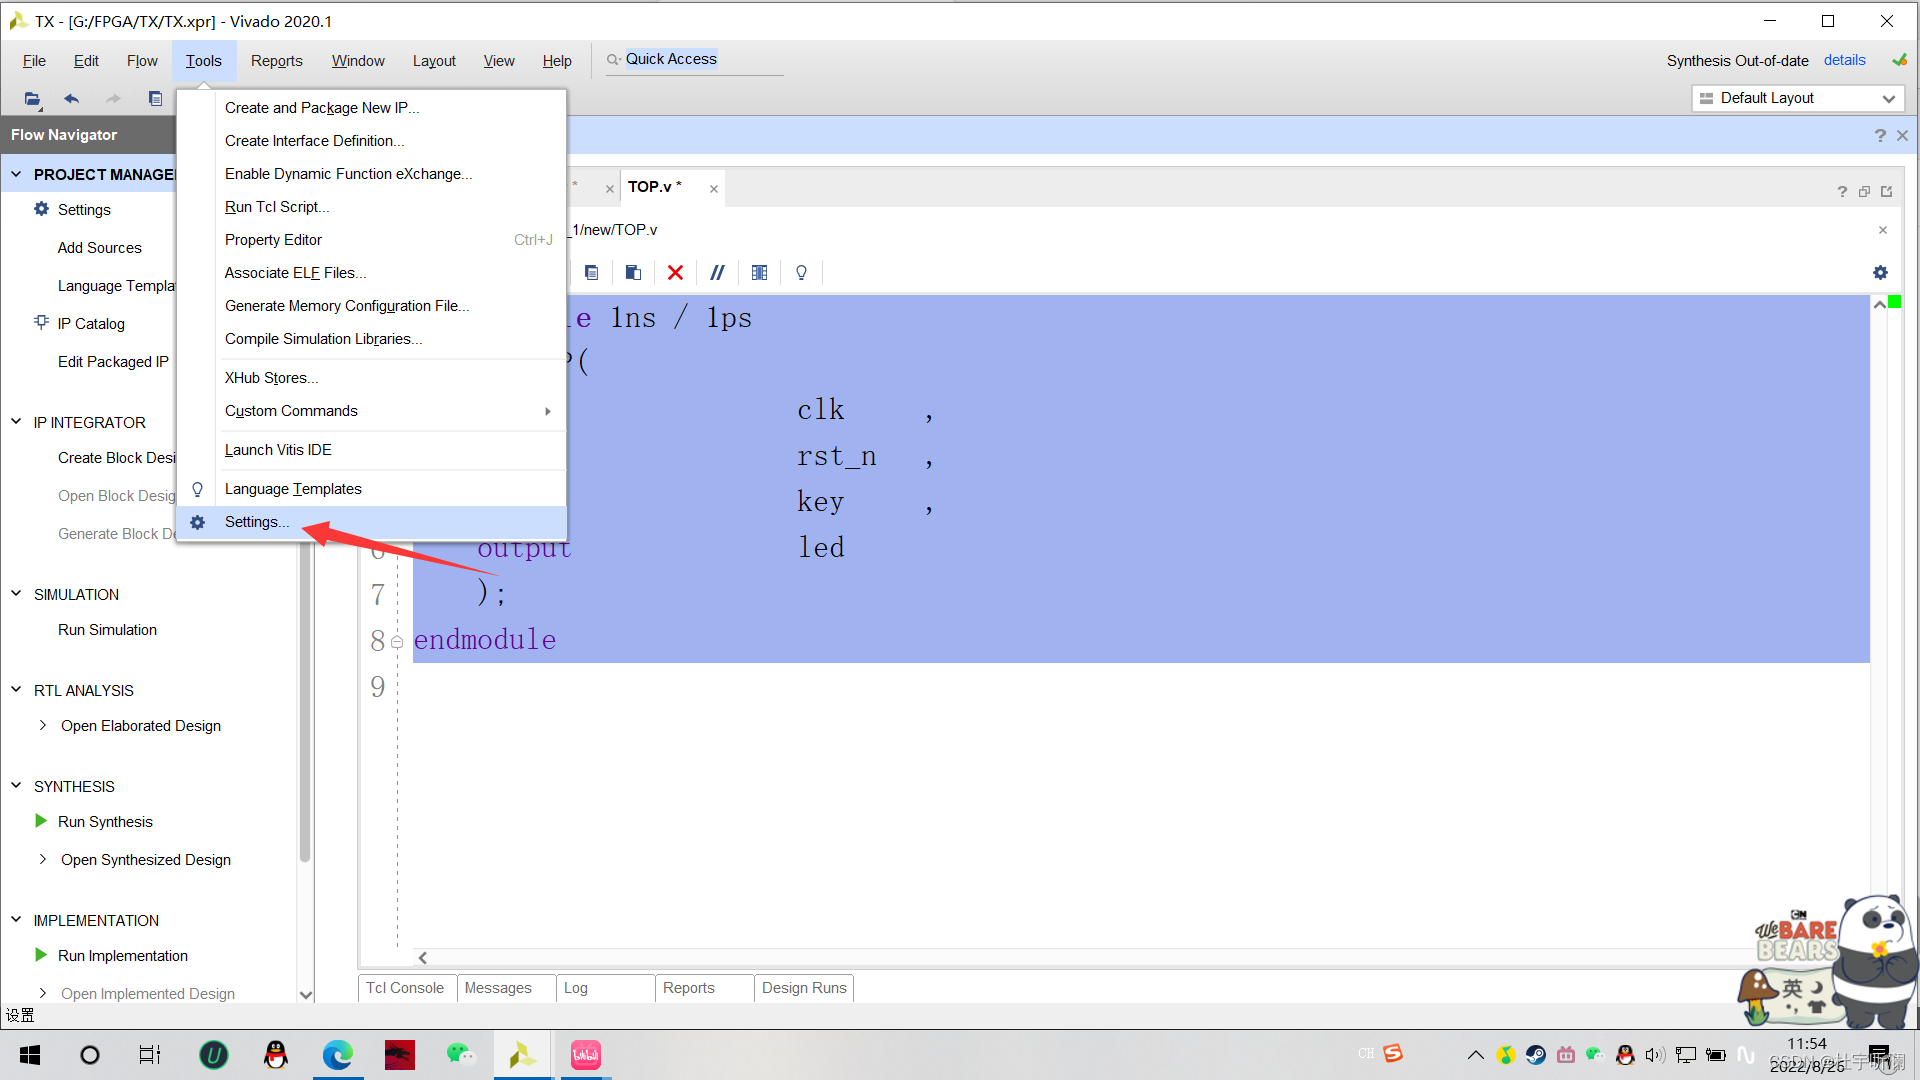This screenshot has height=1080, width=1920.
Task: Launch Vivado from the taskbar
Action: coord(522,1054)
